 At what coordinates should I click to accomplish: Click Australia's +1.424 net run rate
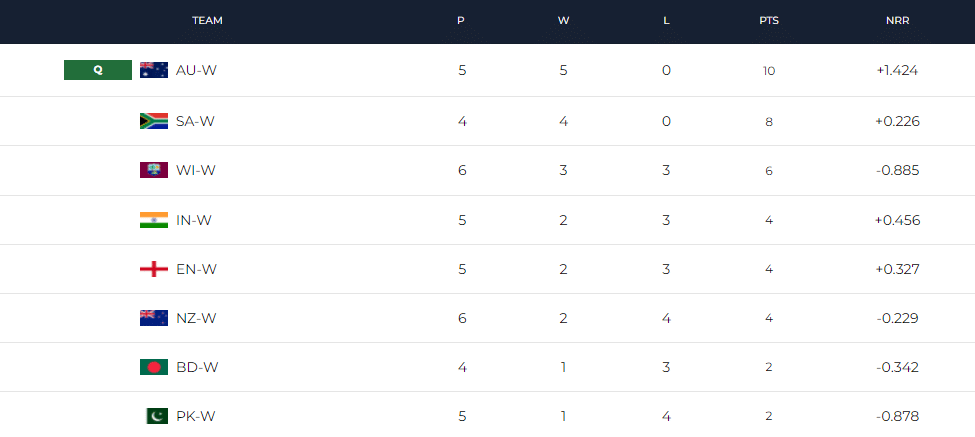(896, 70)
